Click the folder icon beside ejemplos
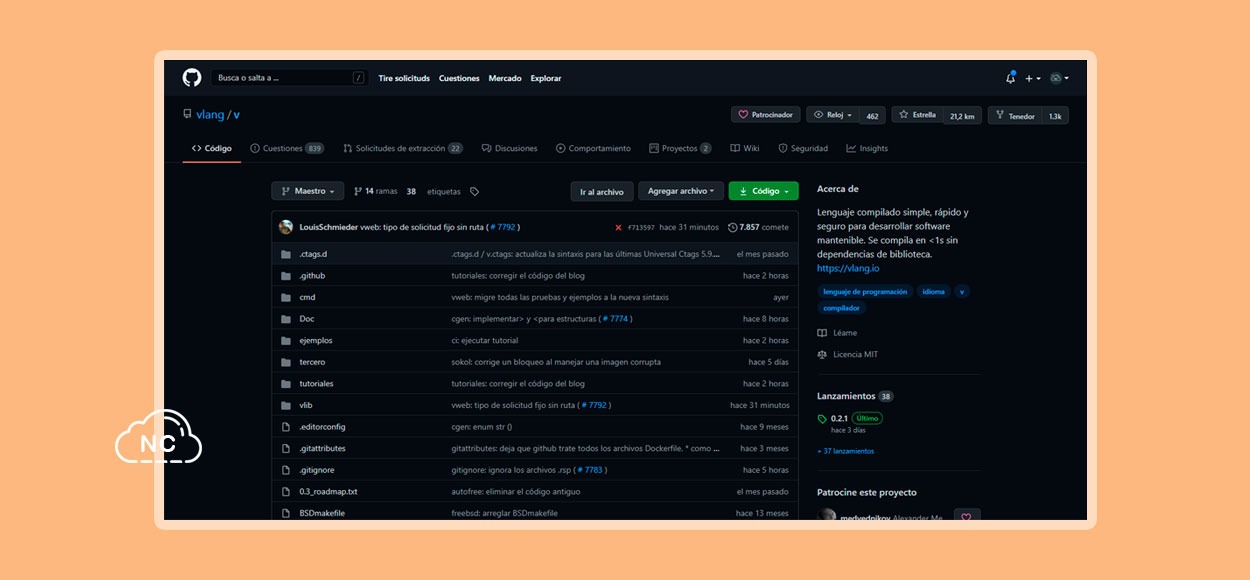Viewport: 1250px width, 580px height. (286, 340)
